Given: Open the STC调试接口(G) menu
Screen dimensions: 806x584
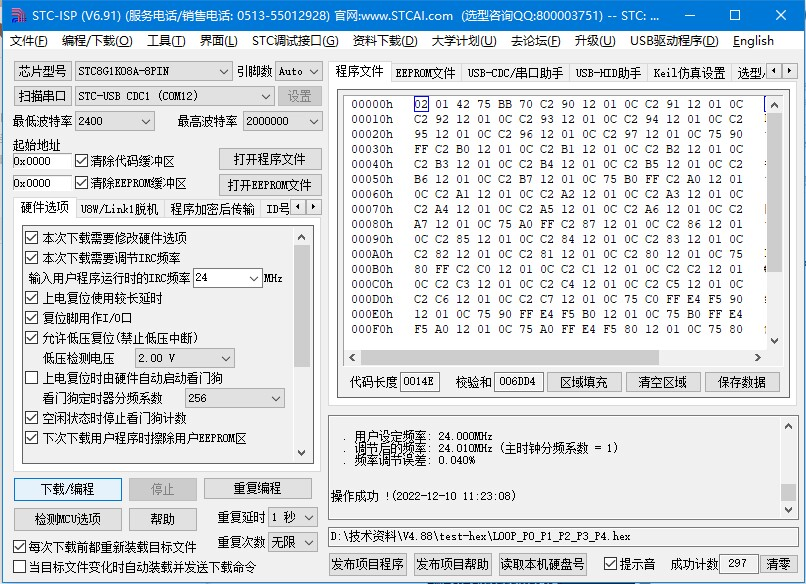Looking at the screenshot, I should [x=295, y=41].
